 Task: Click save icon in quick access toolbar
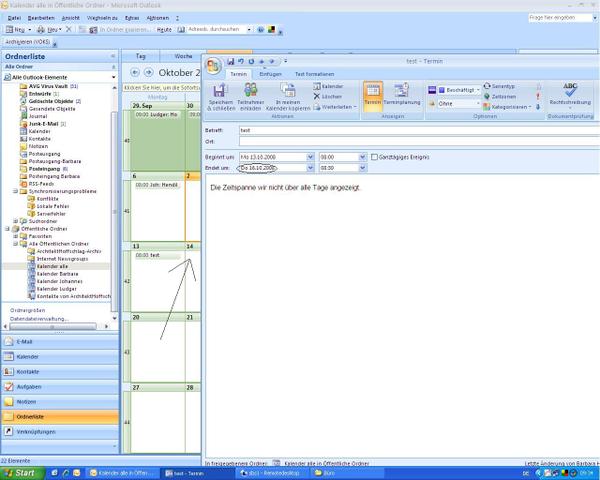(x=230, y=61)
